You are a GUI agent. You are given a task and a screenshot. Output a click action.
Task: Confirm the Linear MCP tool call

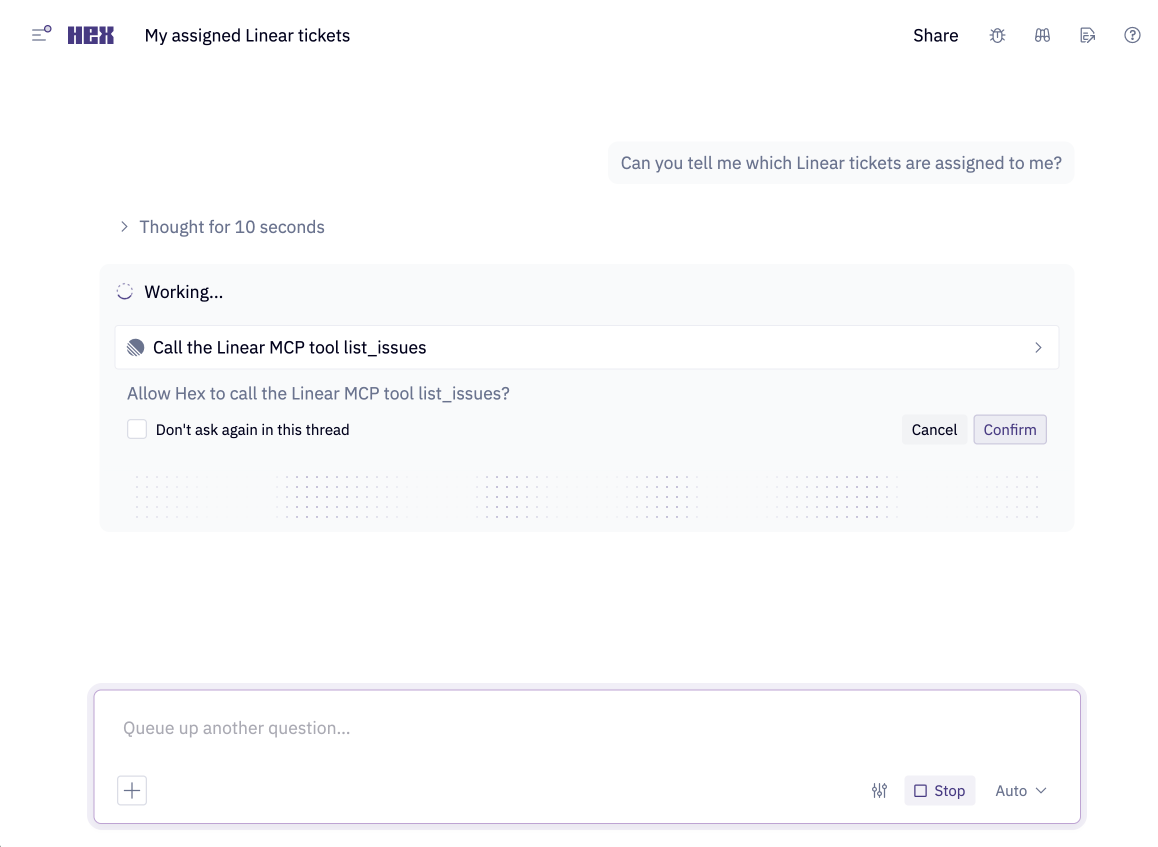click(x=1010, y=430)
